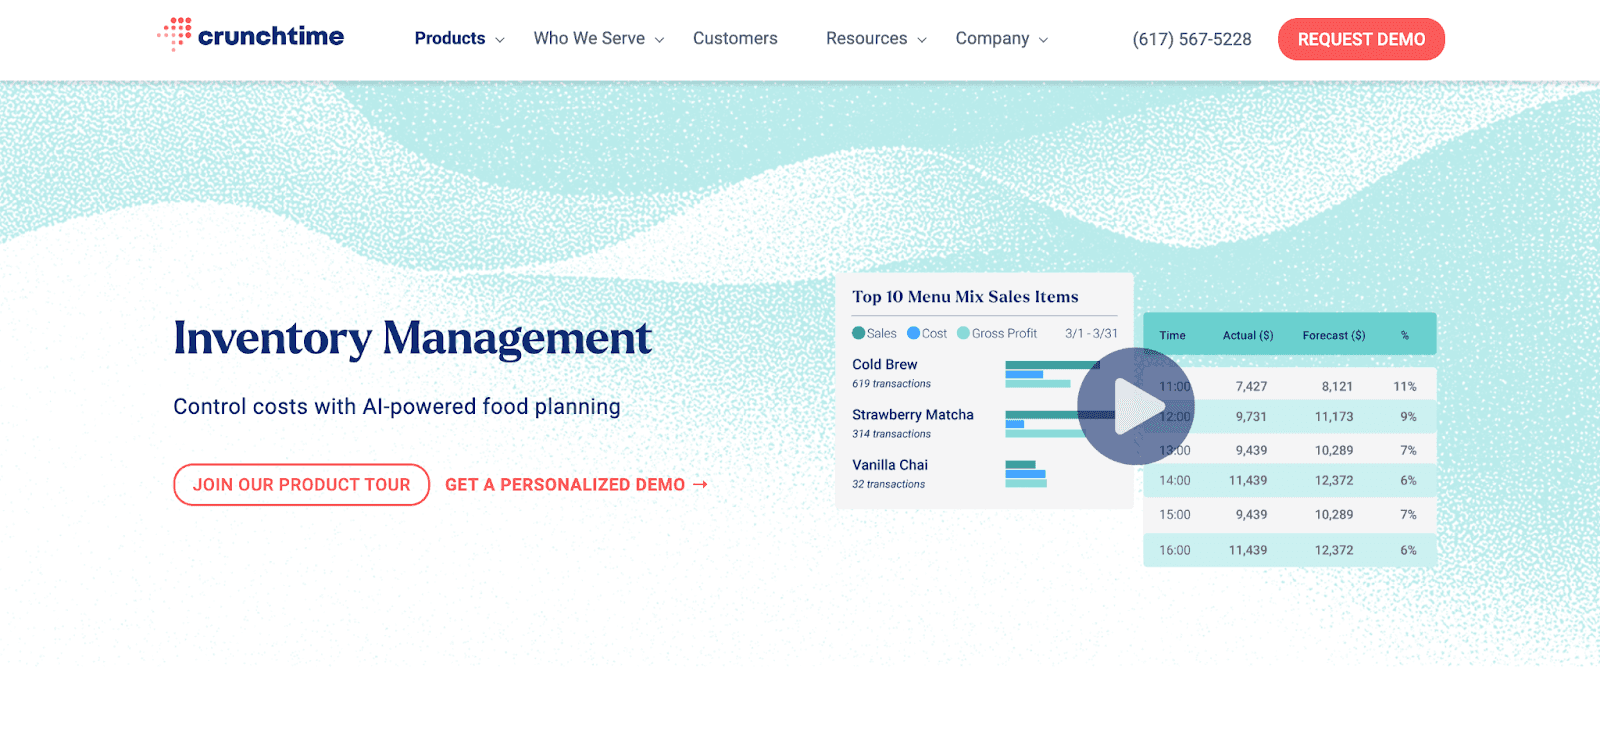The width and height of the screenshot is (1600, 736).
Task: Click the Gross Profit legend dot
Action: coord(963,333)
